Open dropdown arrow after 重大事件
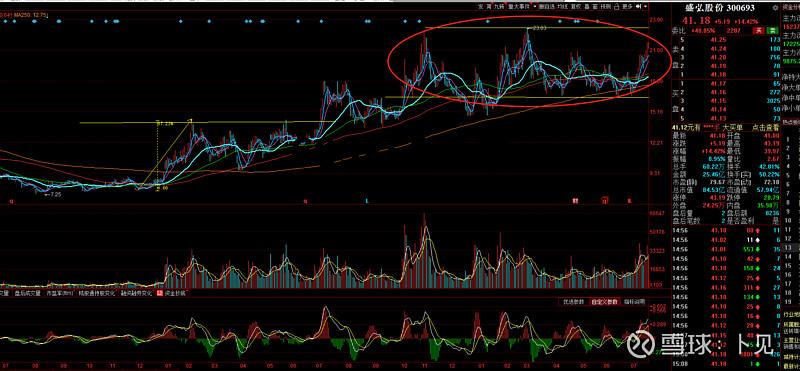Image resolution: width=800 pixels, height=371 pixels. tap(535, 7)
